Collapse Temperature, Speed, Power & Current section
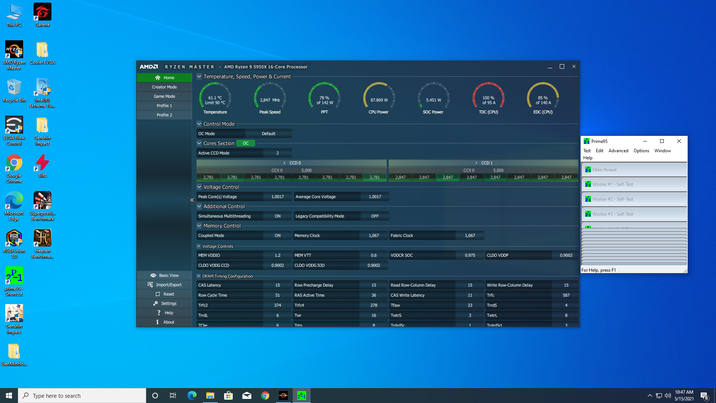Screen dimensions: 716x403 (x=199, y=77)
